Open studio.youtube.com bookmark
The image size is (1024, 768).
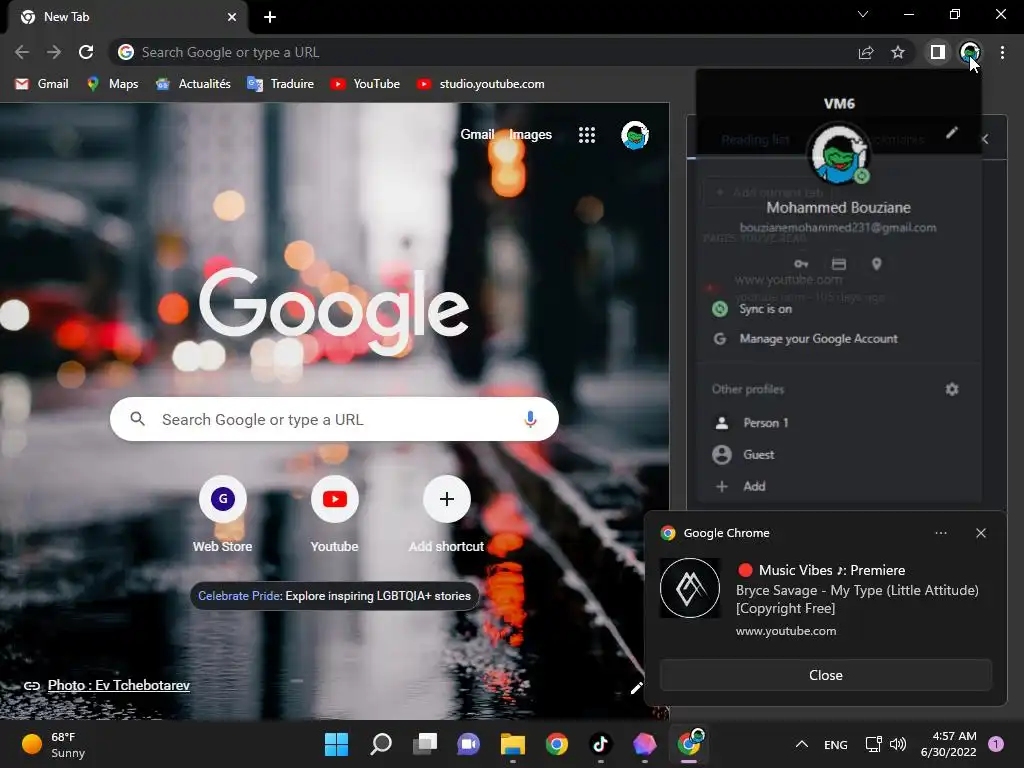(x=480, y=84)
